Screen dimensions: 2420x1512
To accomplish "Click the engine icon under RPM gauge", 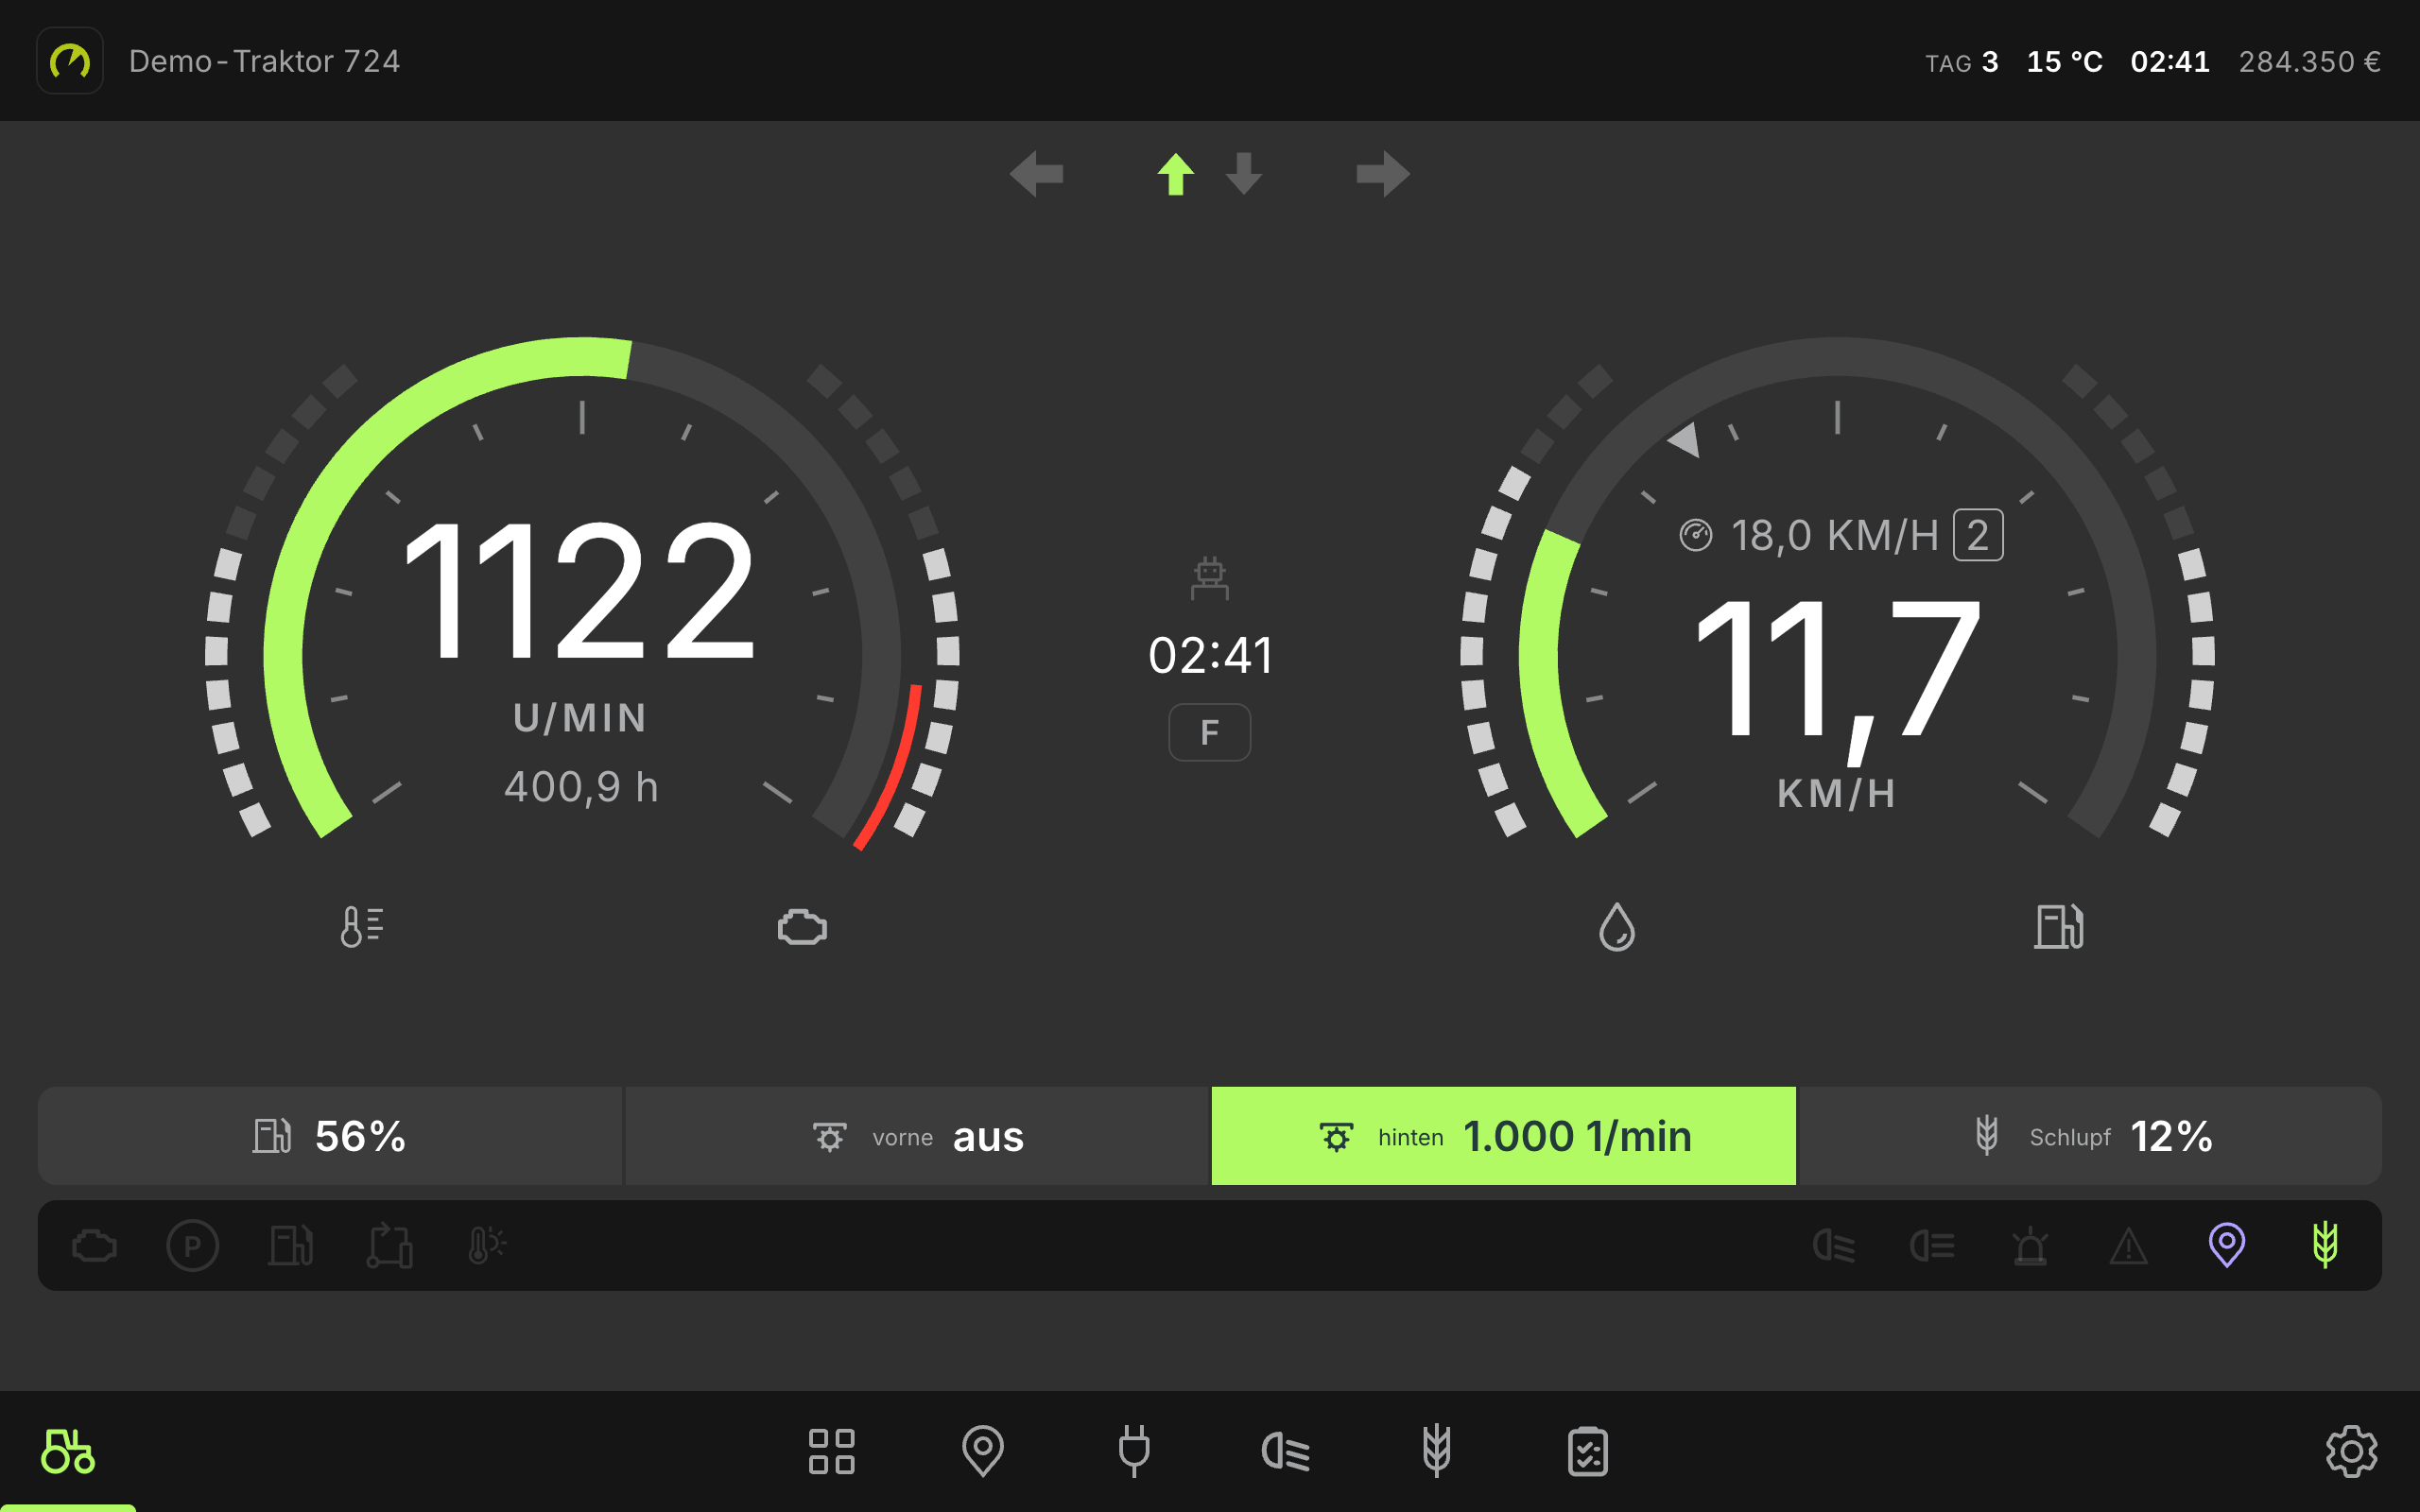I will pos(802,927).
